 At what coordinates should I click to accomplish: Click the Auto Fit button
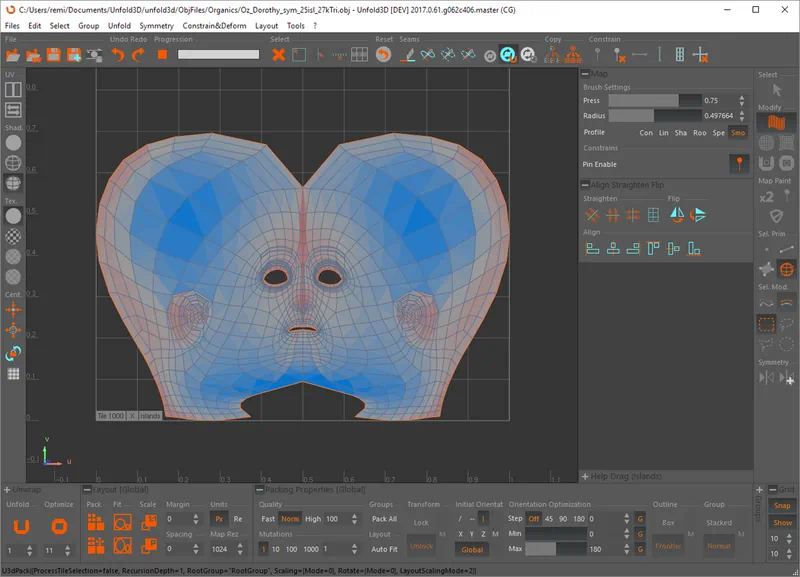point(384,549)
